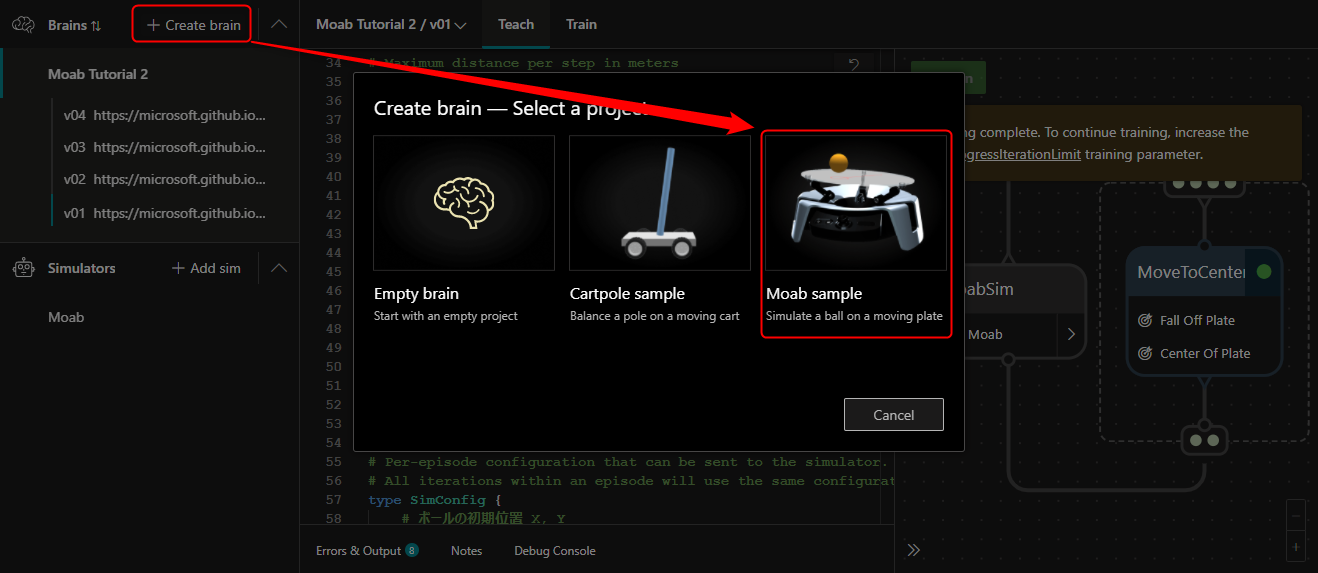Click the Center Of Plate goal icon
The image size is (1318, 573).
click(x=1145, y=353)
